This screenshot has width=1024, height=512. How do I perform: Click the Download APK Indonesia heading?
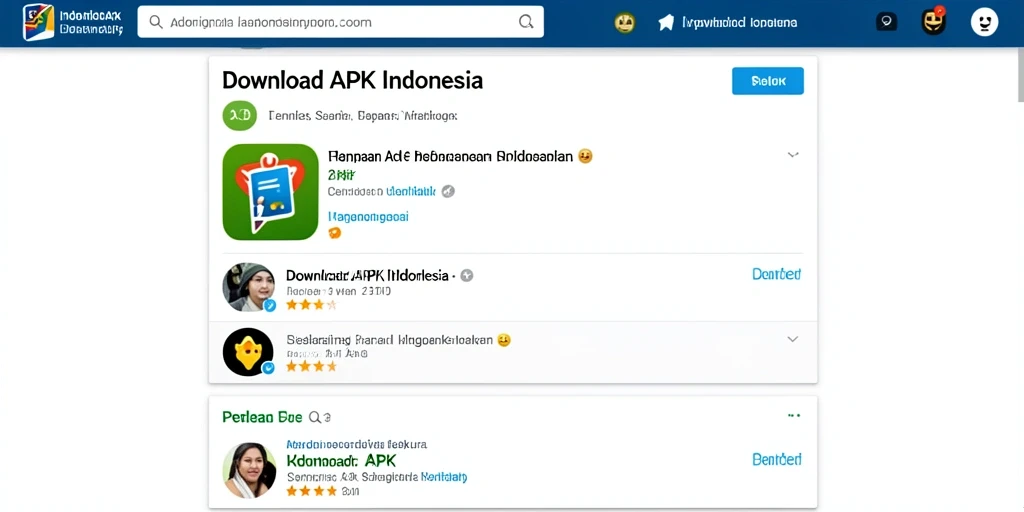point(353,80)
